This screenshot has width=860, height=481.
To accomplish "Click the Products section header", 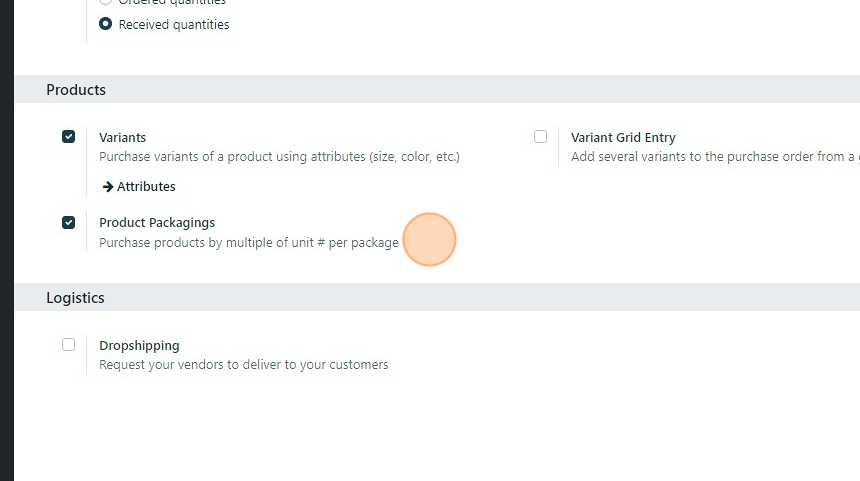I will pyautogui.click(x=76, y=89).
